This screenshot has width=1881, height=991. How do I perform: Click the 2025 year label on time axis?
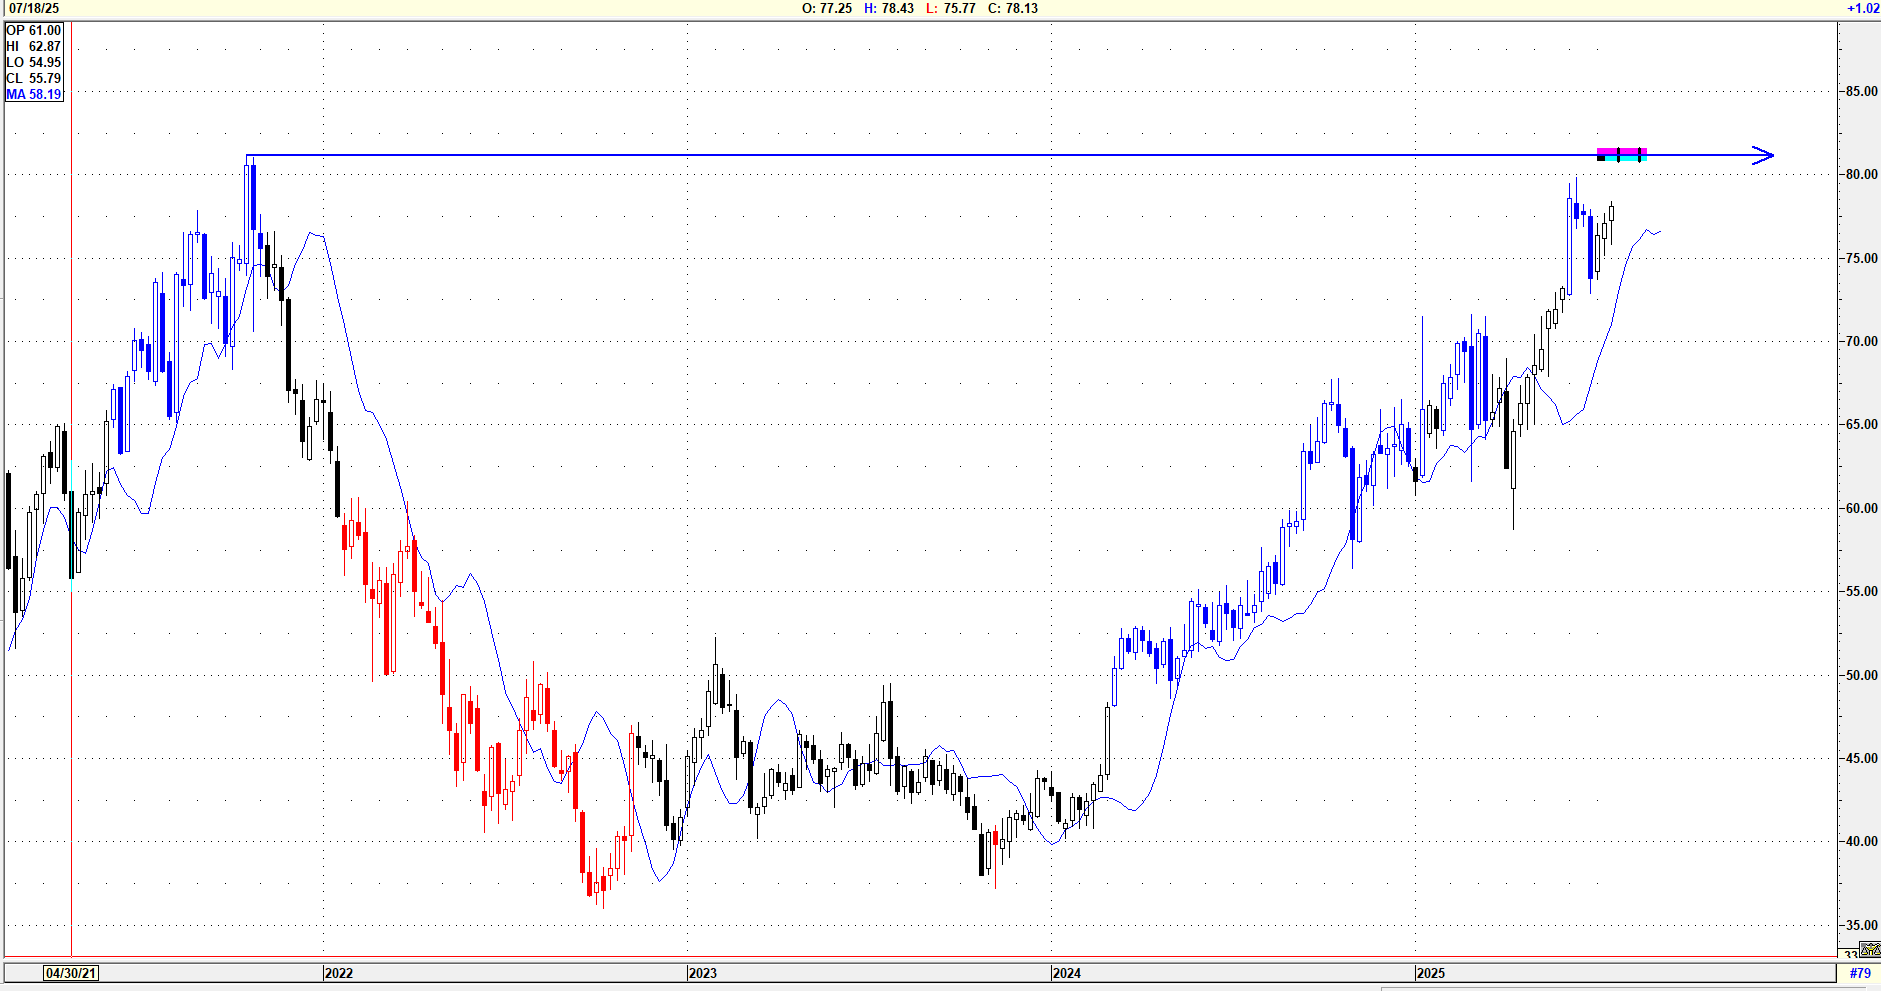pyautogui.click(x=1431, y=973)
